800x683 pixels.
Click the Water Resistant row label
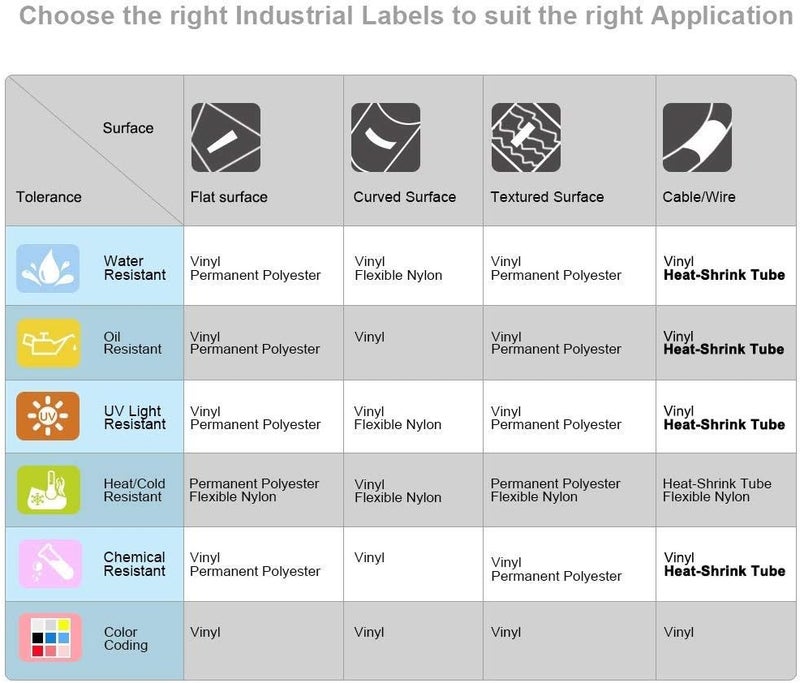coord(135,268)
